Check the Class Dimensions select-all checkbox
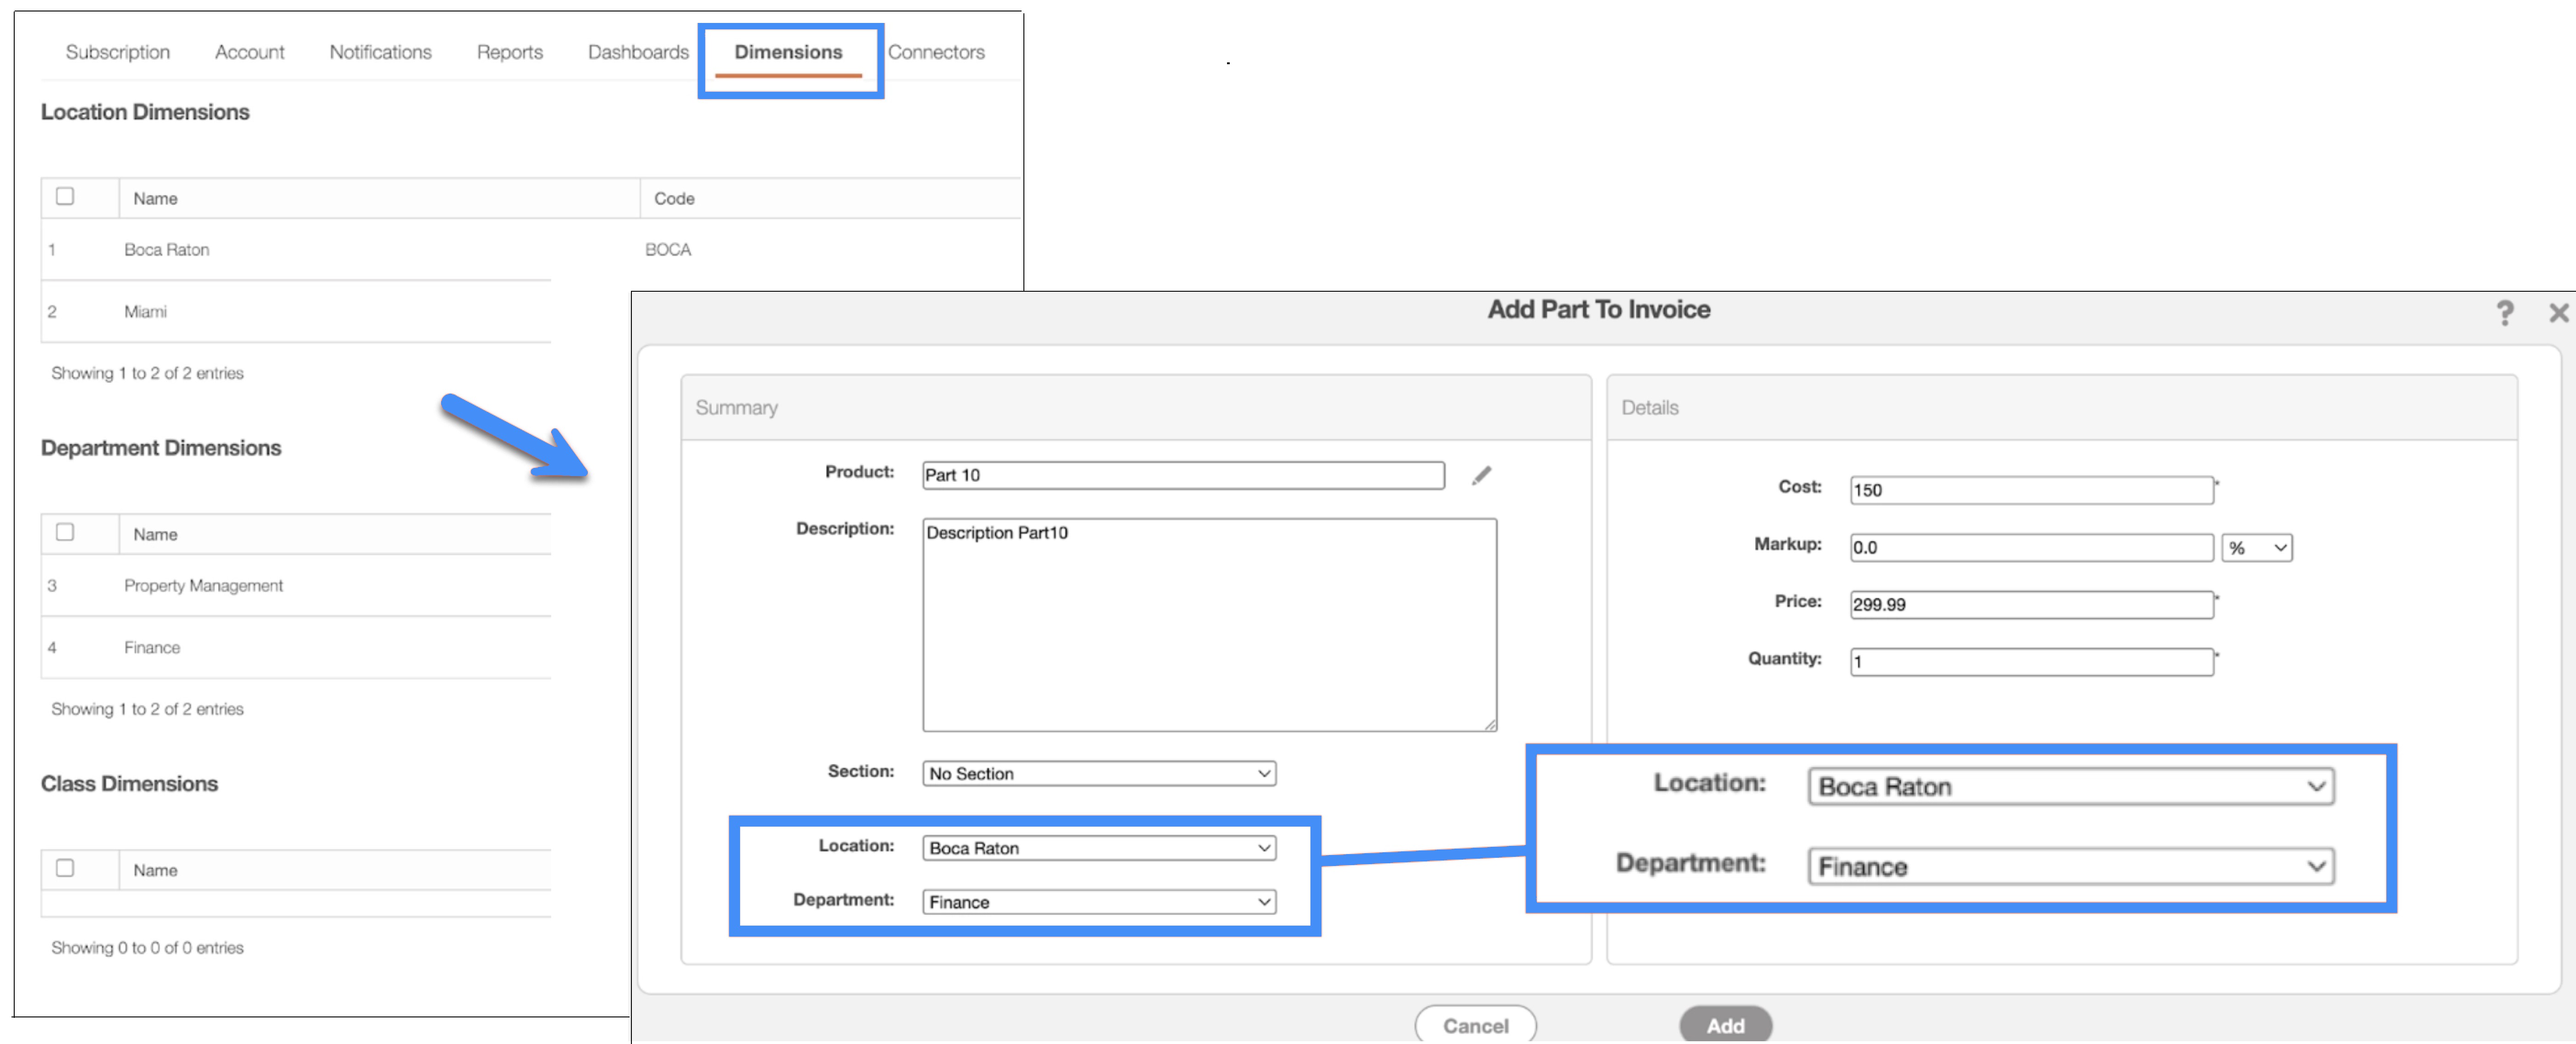 coord(65,868)
